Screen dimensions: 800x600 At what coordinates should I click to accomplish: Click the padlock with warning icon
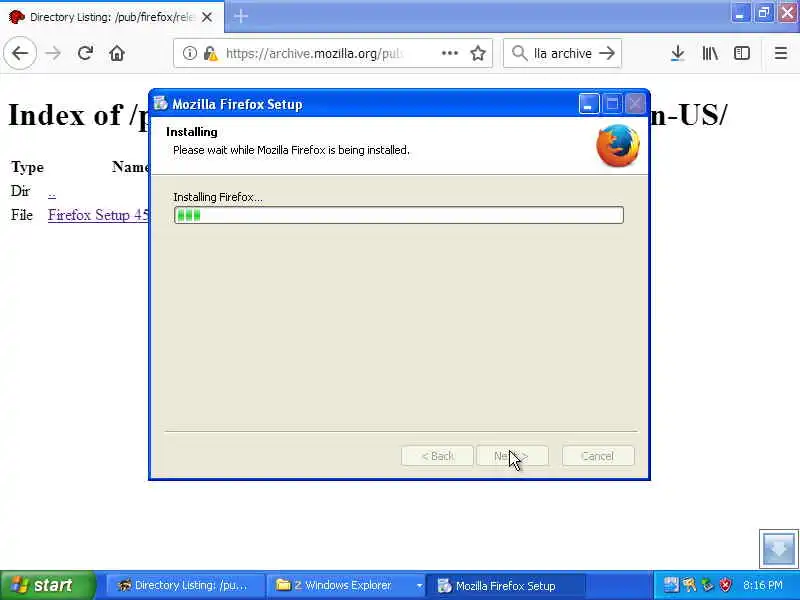(x=210, y=53)
